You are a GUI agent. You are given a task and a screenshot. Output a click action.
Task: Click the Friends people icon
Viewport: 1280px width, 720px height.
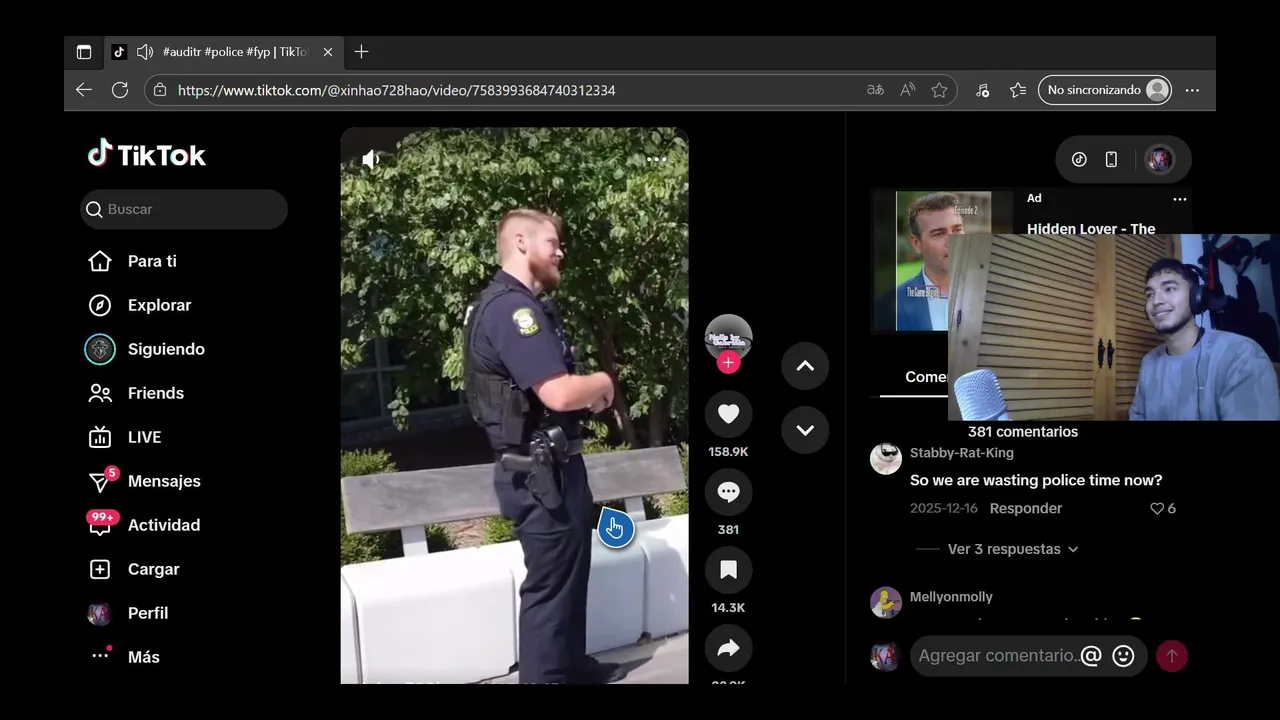point(100,393)
